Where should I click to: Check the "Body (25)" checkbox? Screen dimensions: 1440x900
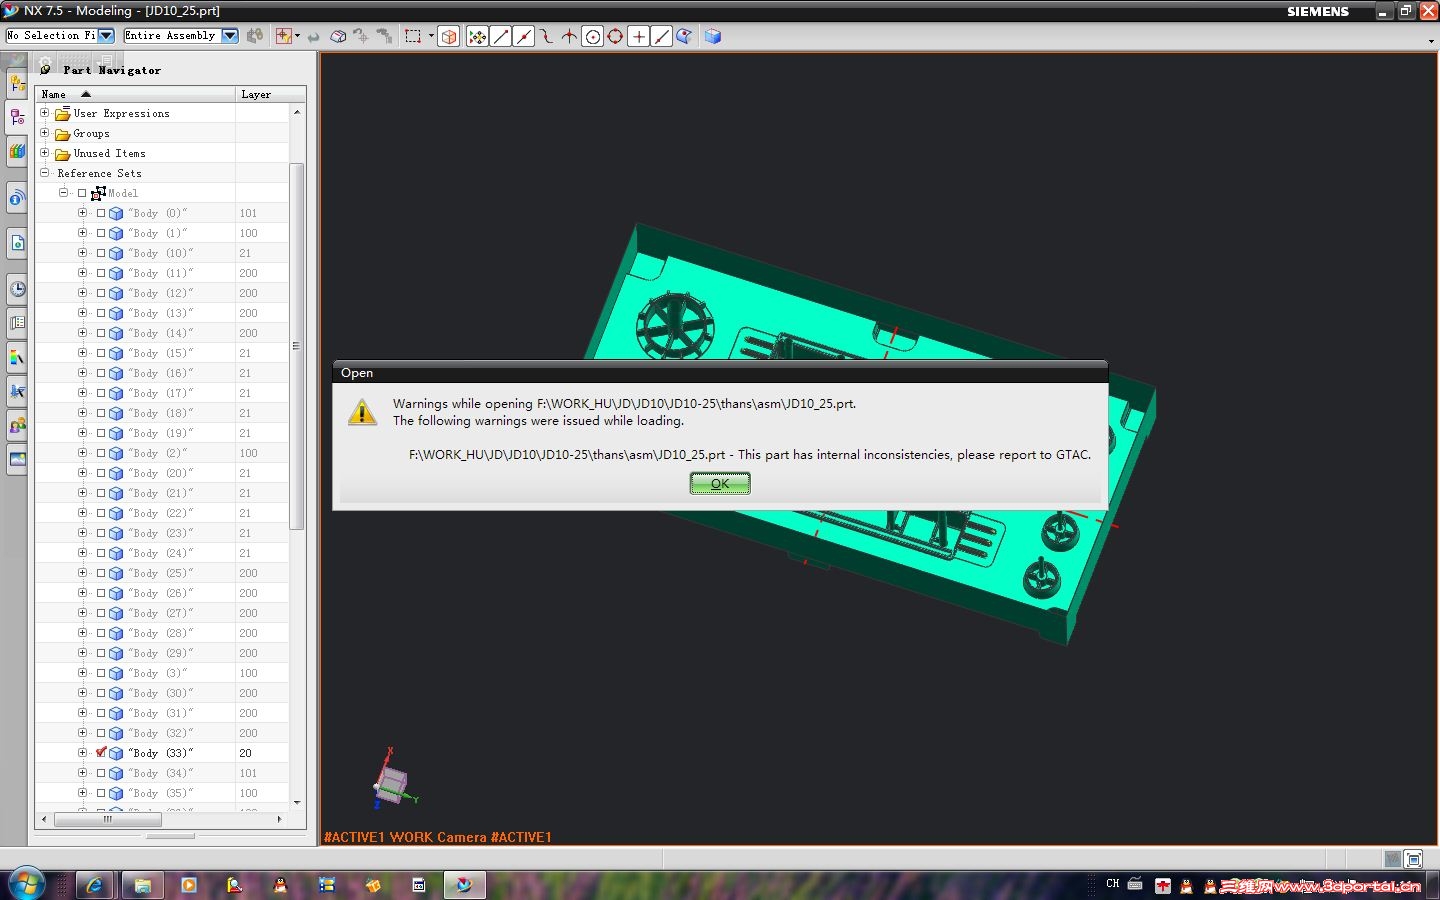pyautogui.click(x=101, y=573)
